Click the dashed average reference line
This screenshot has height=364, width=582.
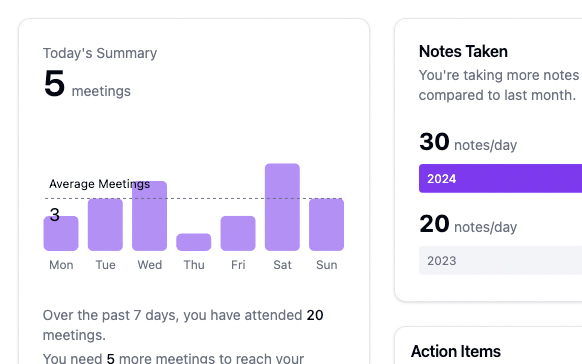[194, 199]
